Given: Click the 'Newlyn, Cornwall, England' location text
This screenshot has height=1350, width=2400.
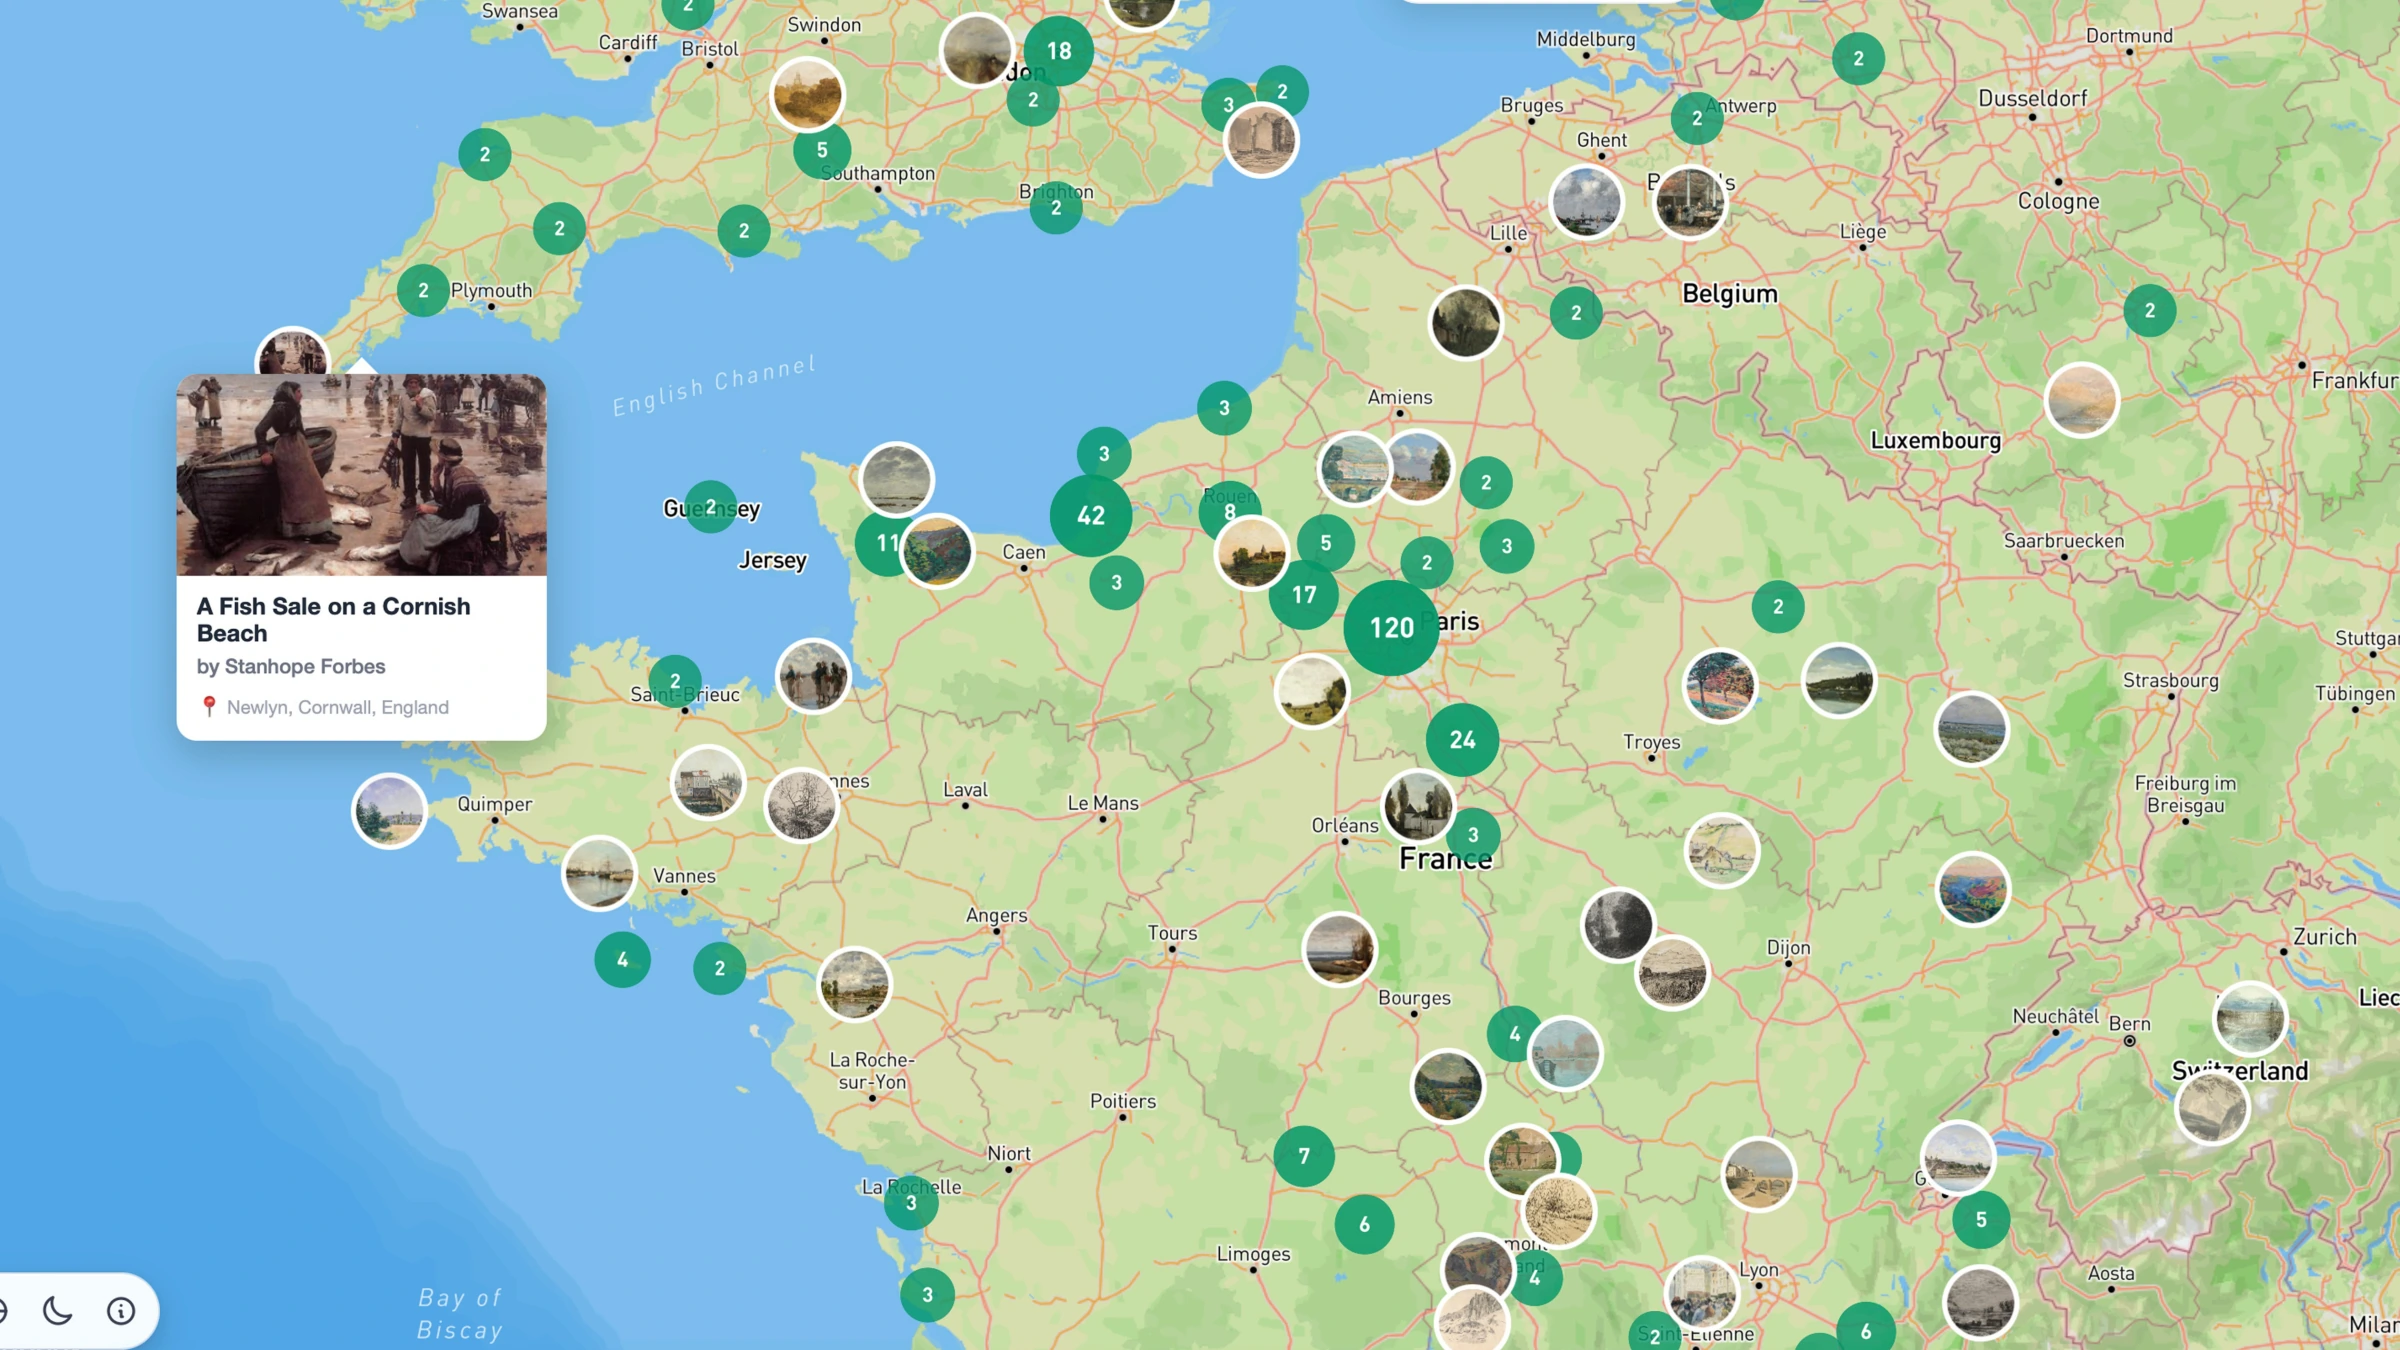Looking at the screenshot, I should coord(338,707).
